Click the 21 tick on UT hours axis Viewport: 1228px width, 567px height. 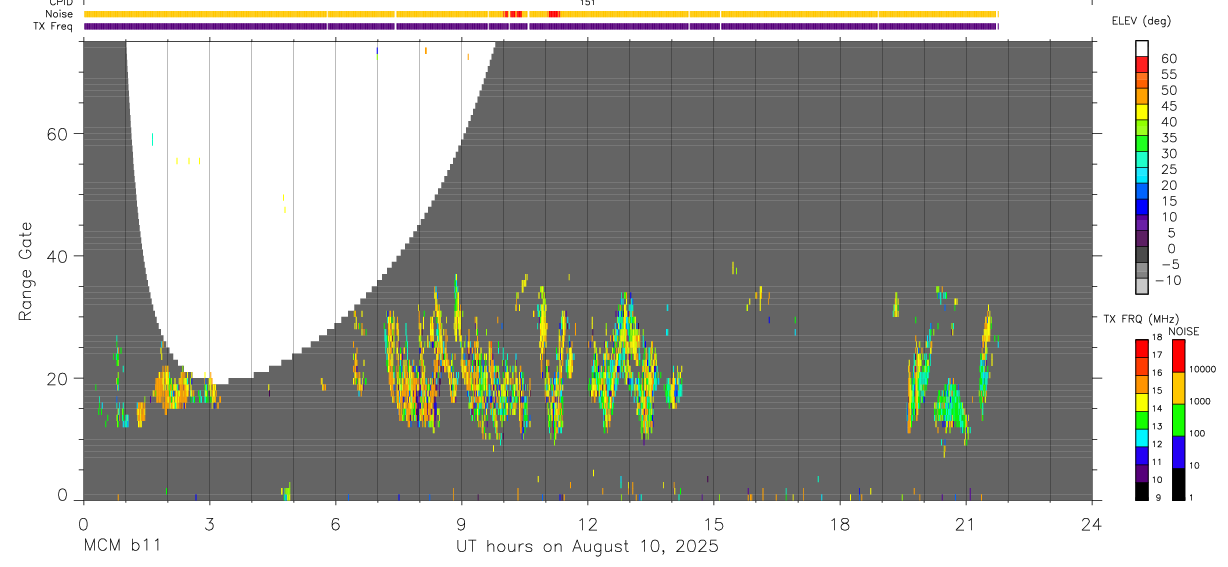click(966, 523)
